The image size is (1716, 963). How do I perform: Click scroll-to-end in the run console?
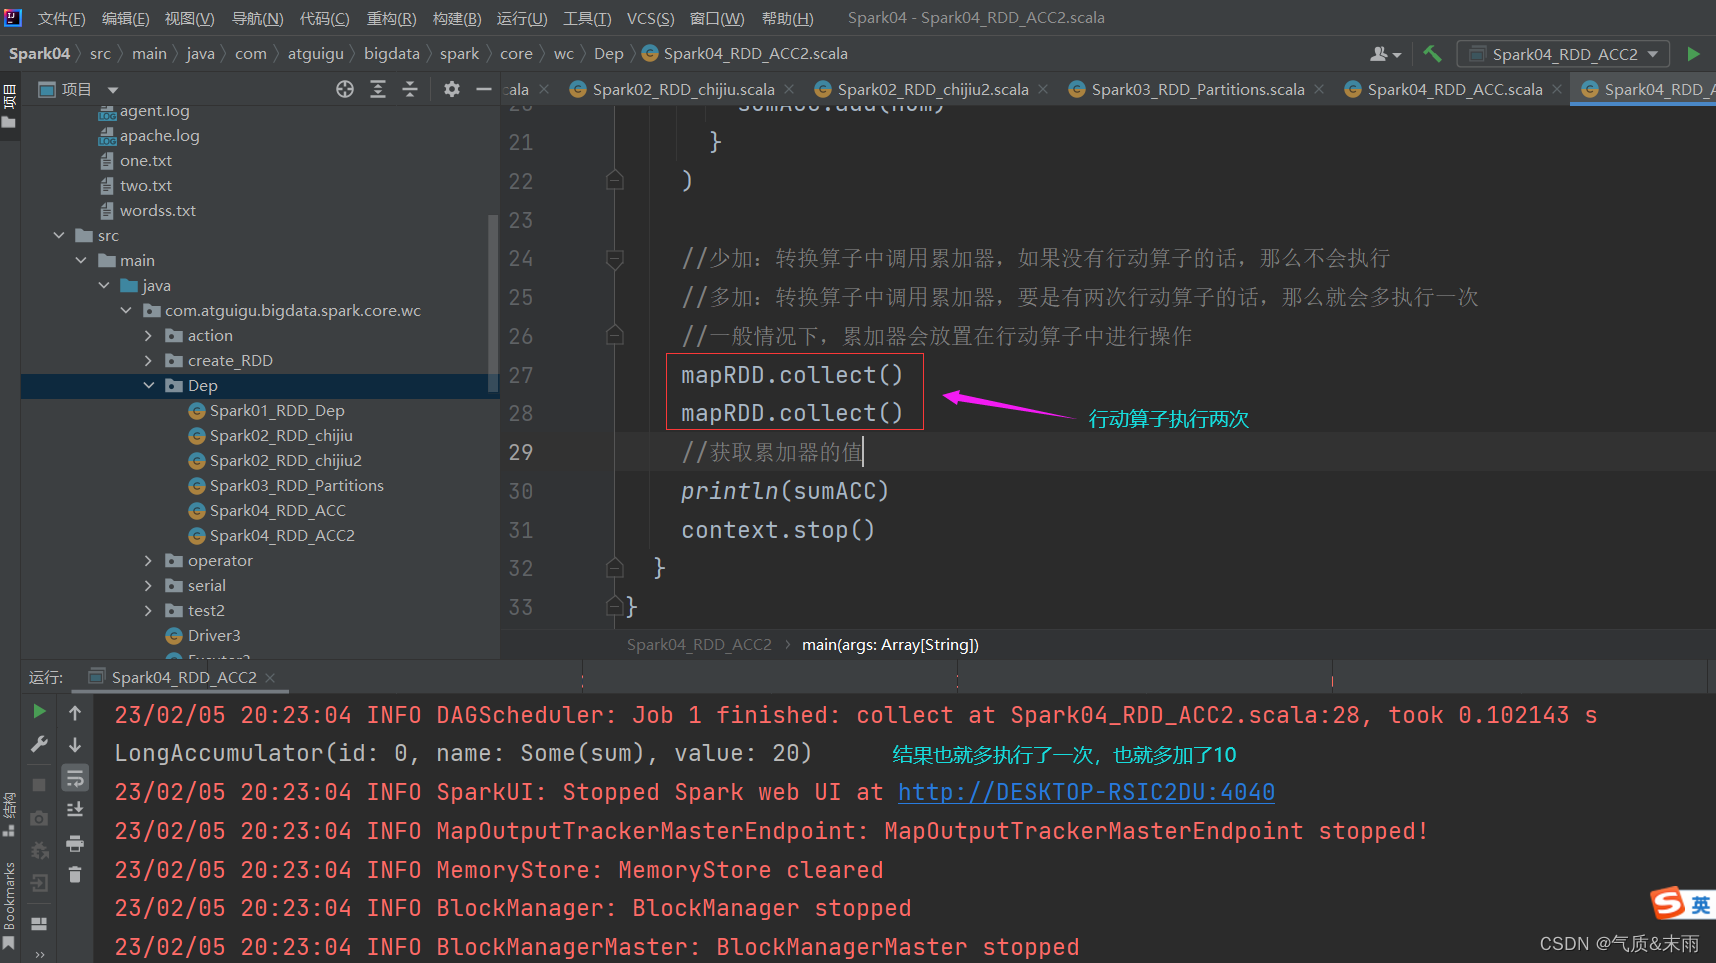point(75,810)
